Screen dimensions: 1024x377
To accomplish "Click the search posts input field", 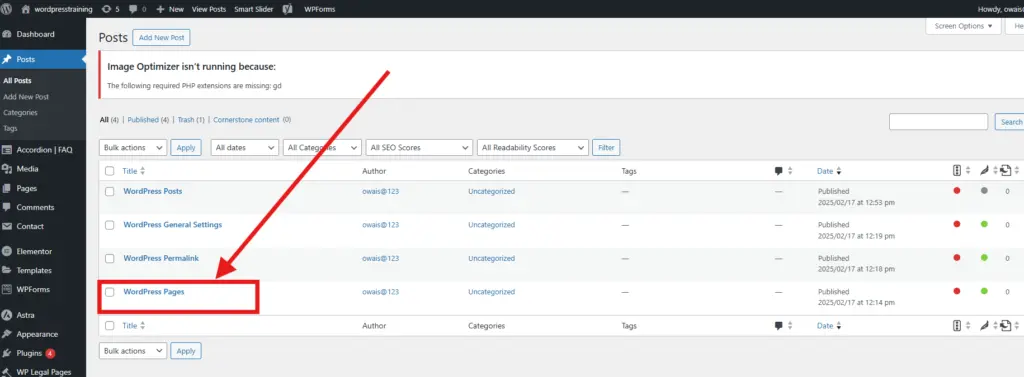I will pyautogui.click(x=938, y=122).
